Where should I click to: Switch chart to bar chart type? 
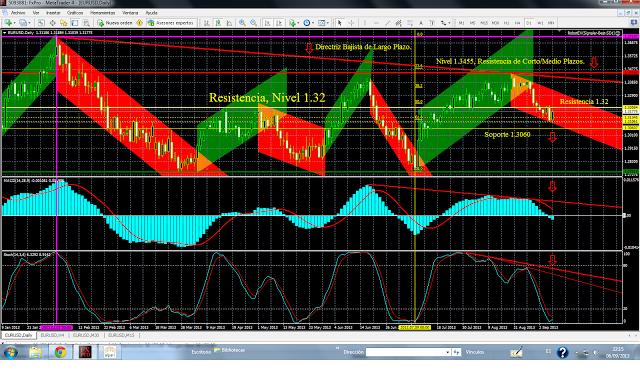pyautogui.click(x=207, y=23)
